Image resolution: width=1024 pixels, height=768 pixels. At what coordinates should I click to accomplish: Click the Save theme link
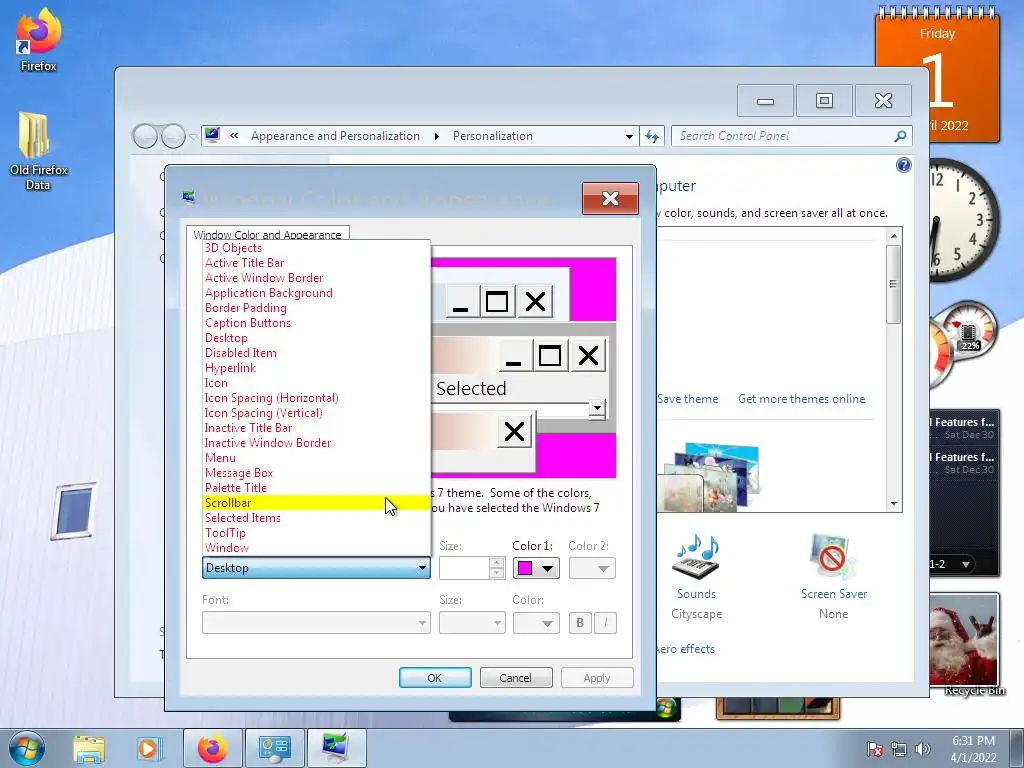coord(688,399)
